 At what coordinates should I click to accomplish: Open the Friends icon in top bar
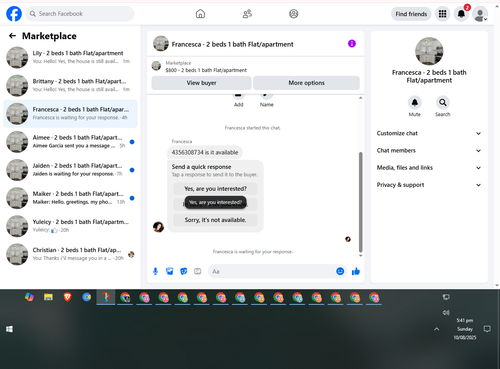(x=247, y=14)
